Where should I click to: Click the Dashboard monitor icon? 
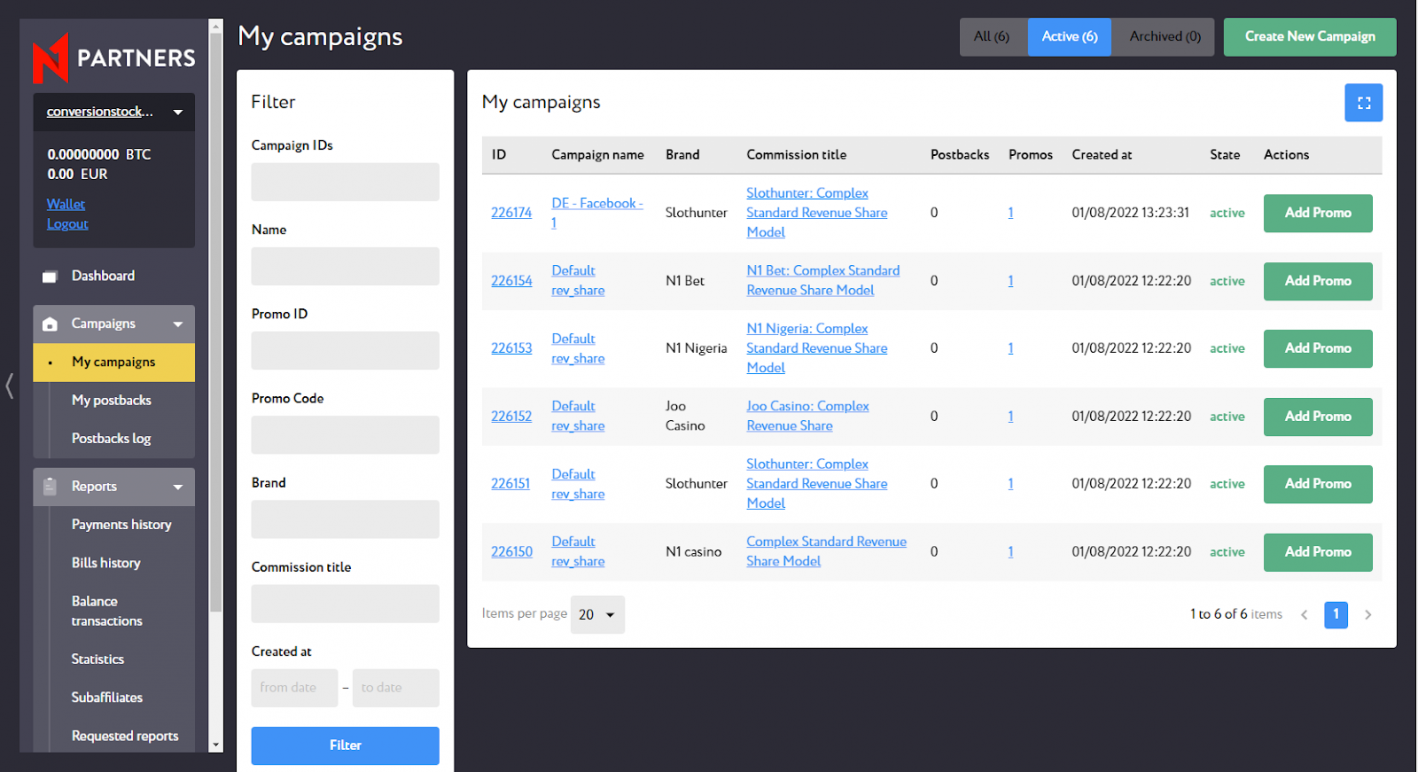(50, 277)
